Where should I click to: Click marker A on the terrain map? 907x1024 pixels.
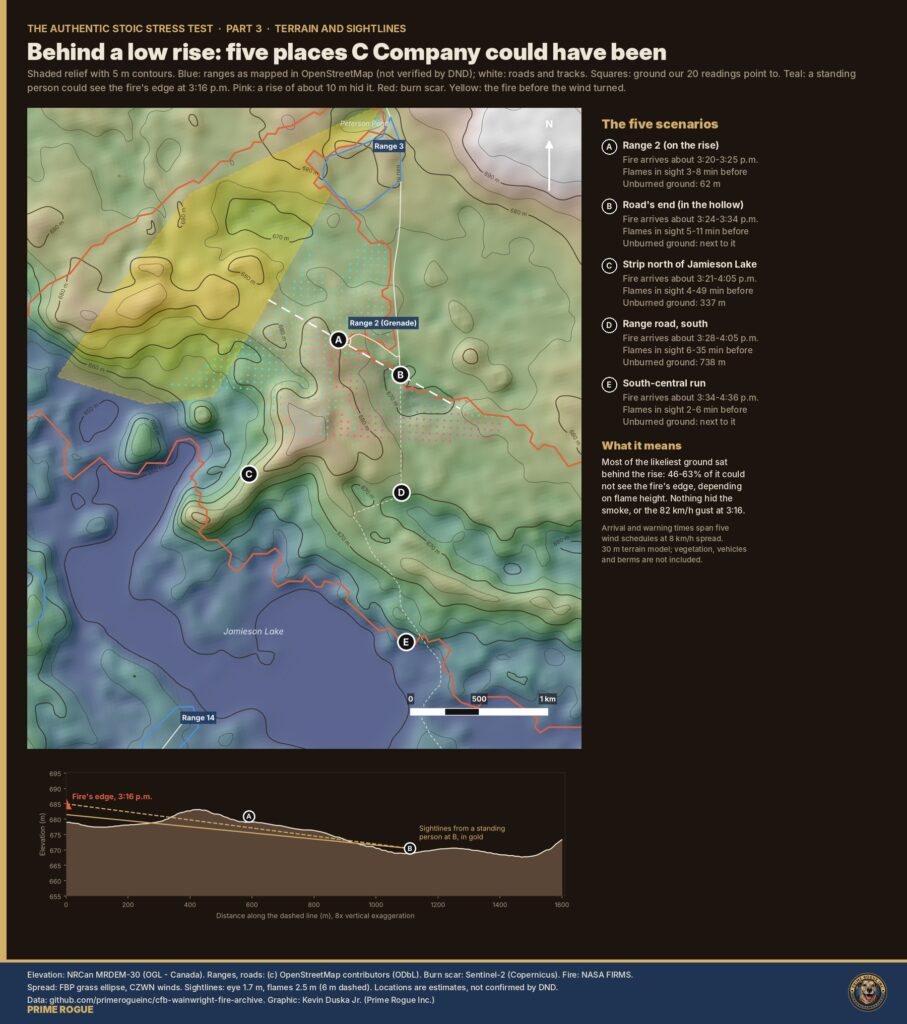tap(338, 340)
